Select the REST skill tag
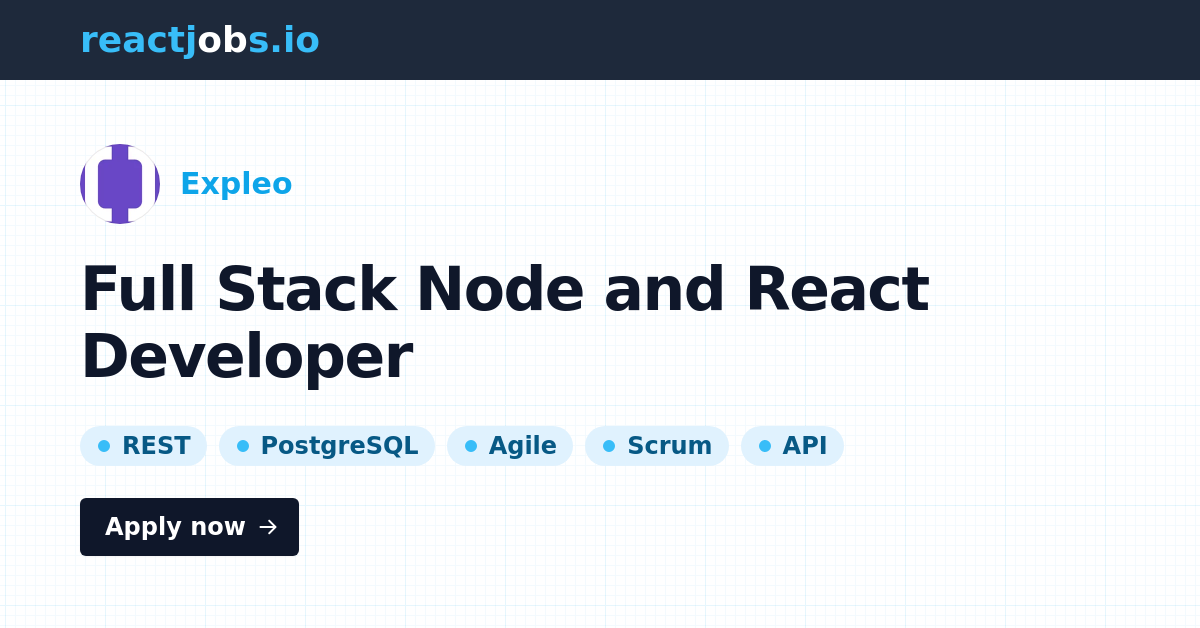 tap(143, 446)
